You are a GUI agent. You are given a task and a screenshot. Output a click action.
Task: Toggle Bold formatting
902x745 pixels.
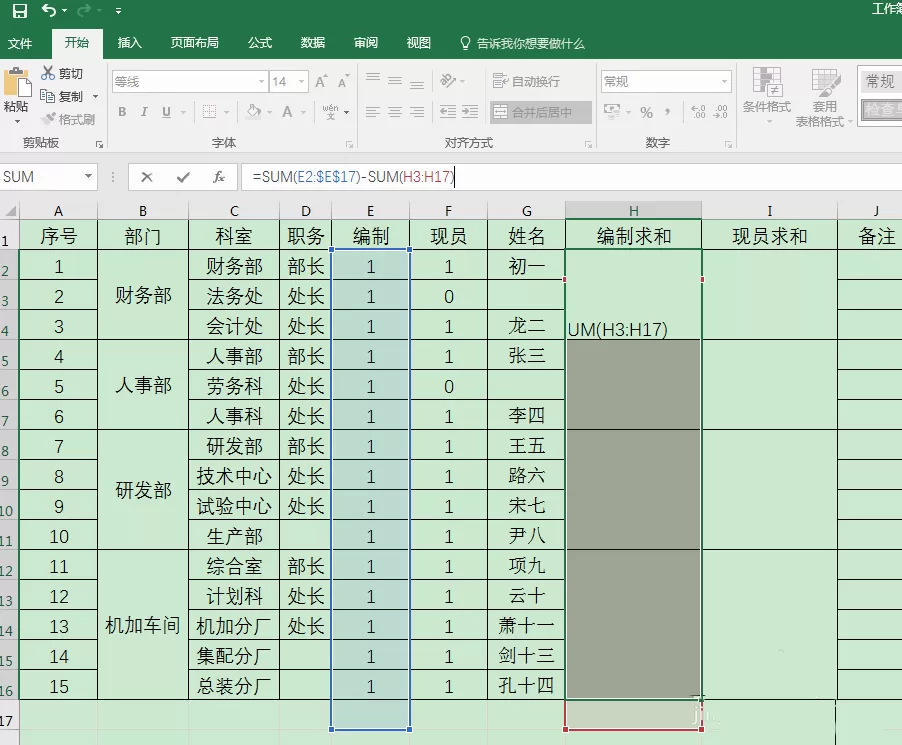(x=122, y=112)
